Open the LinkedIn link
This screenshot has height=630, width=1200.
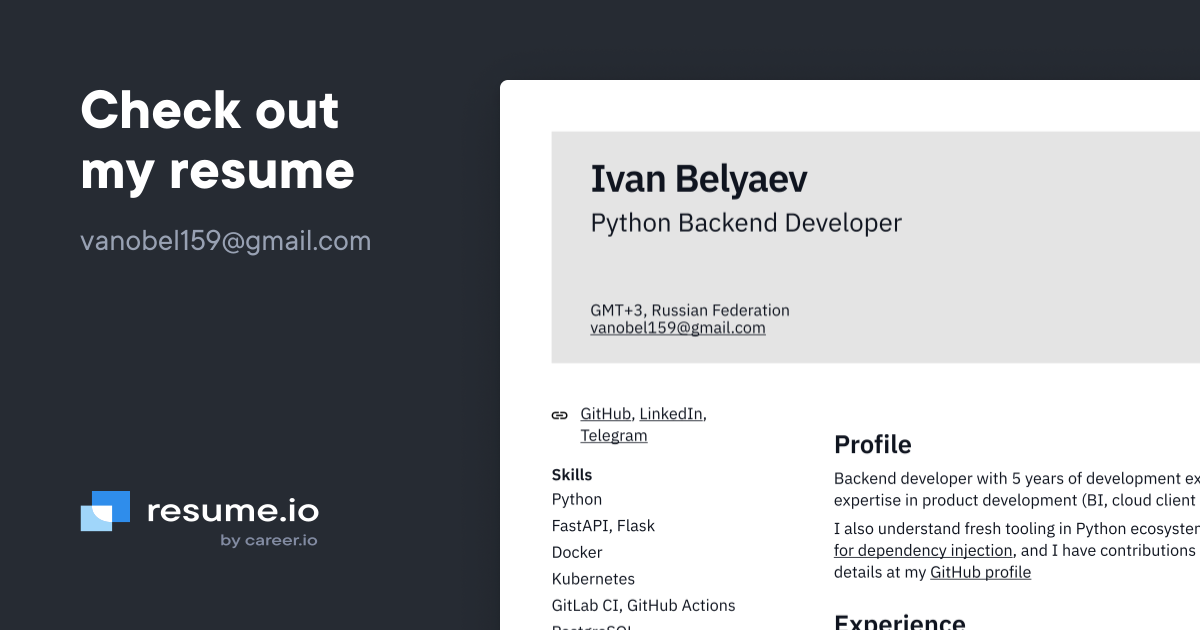coord(671,414)
